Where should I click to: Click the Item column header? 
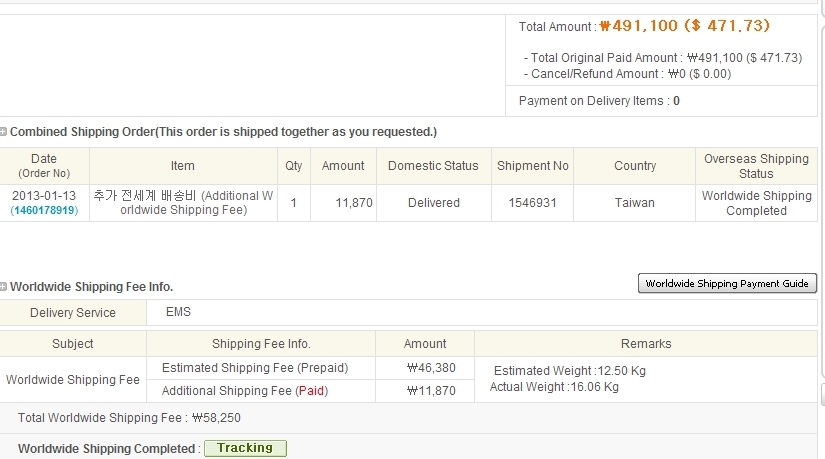coord(183,166)
